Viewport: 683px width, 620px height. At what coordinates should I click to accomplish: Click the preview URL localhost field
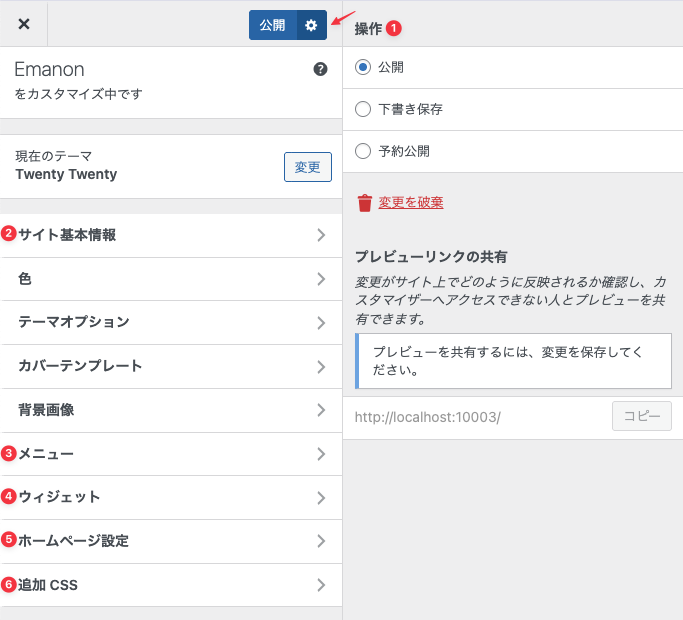coord(475,416)
